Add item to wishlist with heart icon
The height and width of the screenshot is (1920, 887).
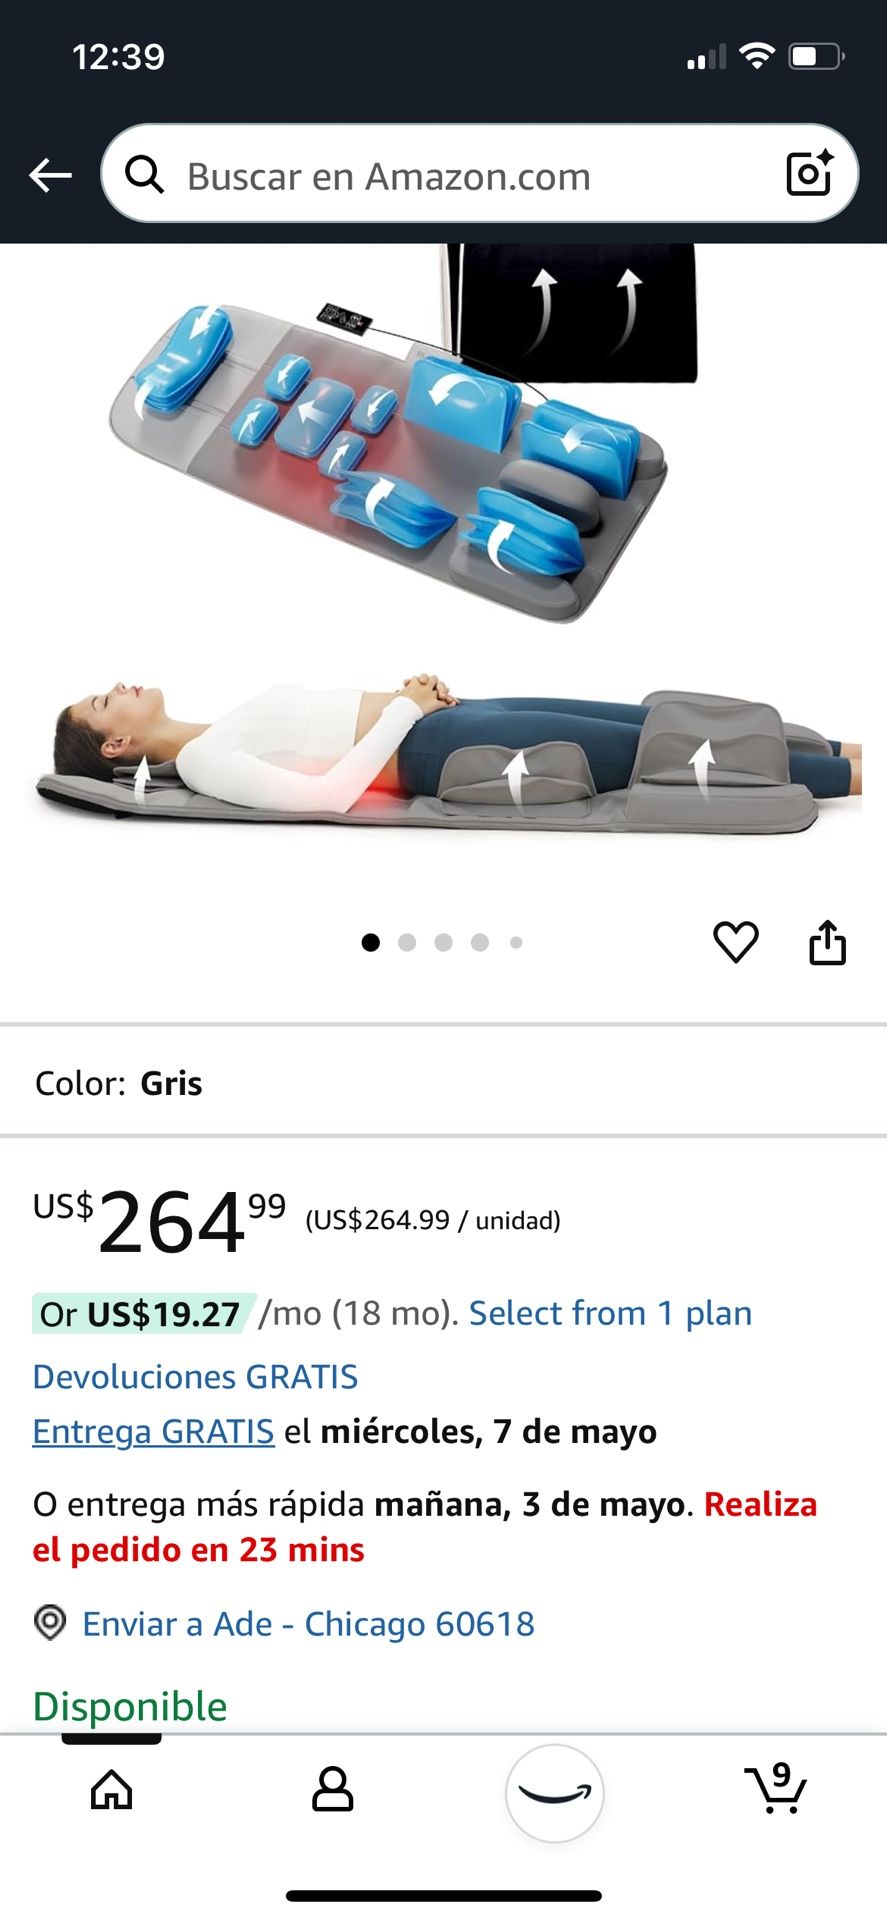[x=736, y=942]
